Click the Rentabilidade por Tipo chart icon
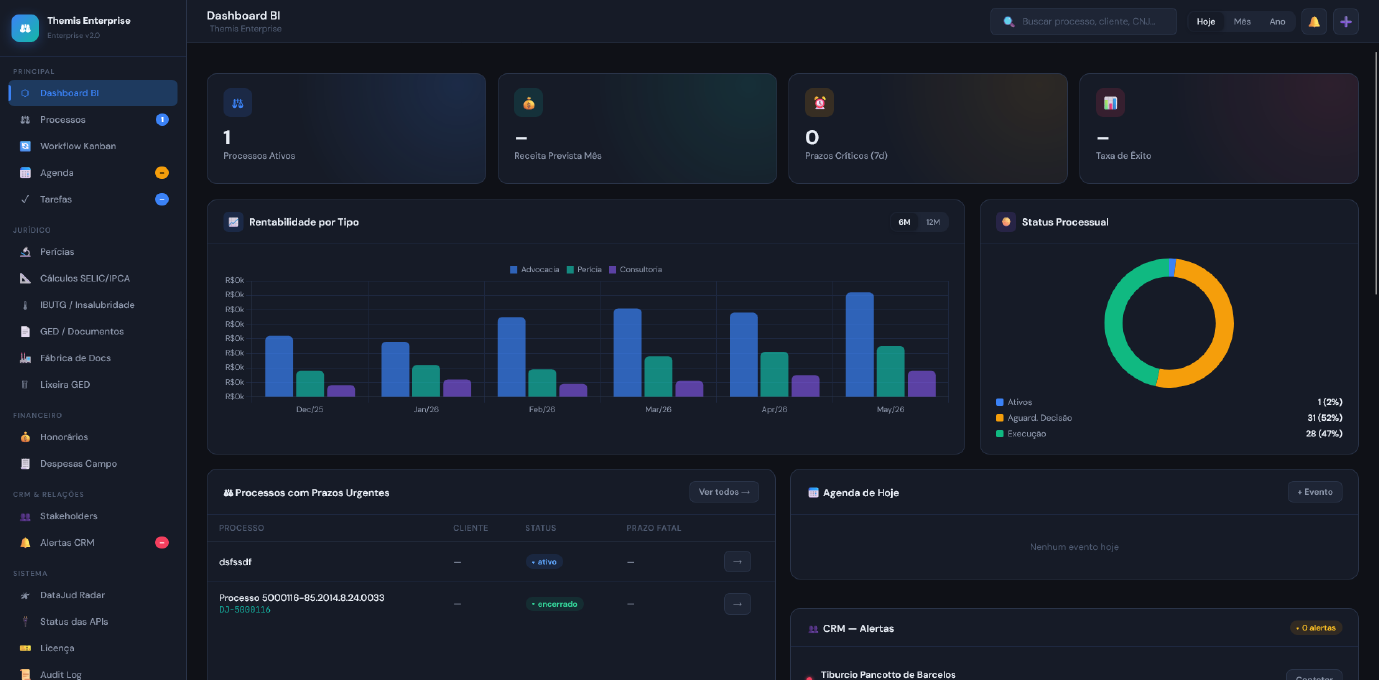Screen dimensions: 1379x680 [233, 222]
